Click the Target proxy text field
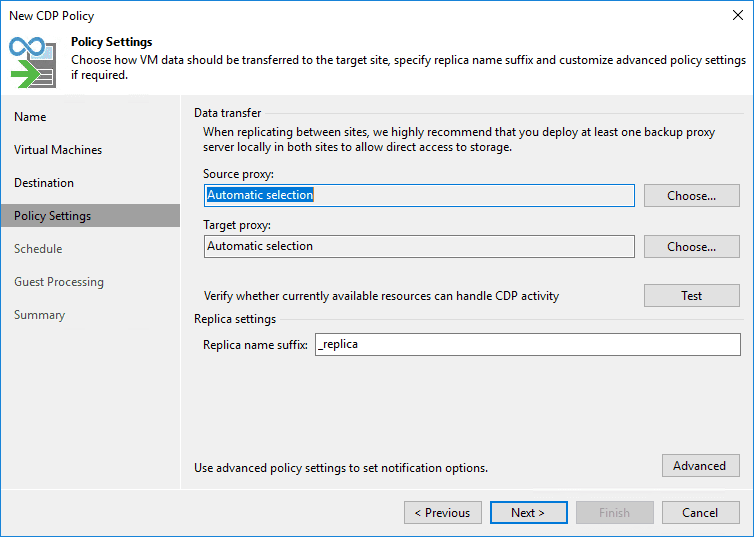Image resolution: width=754 pixels, height=537 pixels. click(x=419, y=246)
